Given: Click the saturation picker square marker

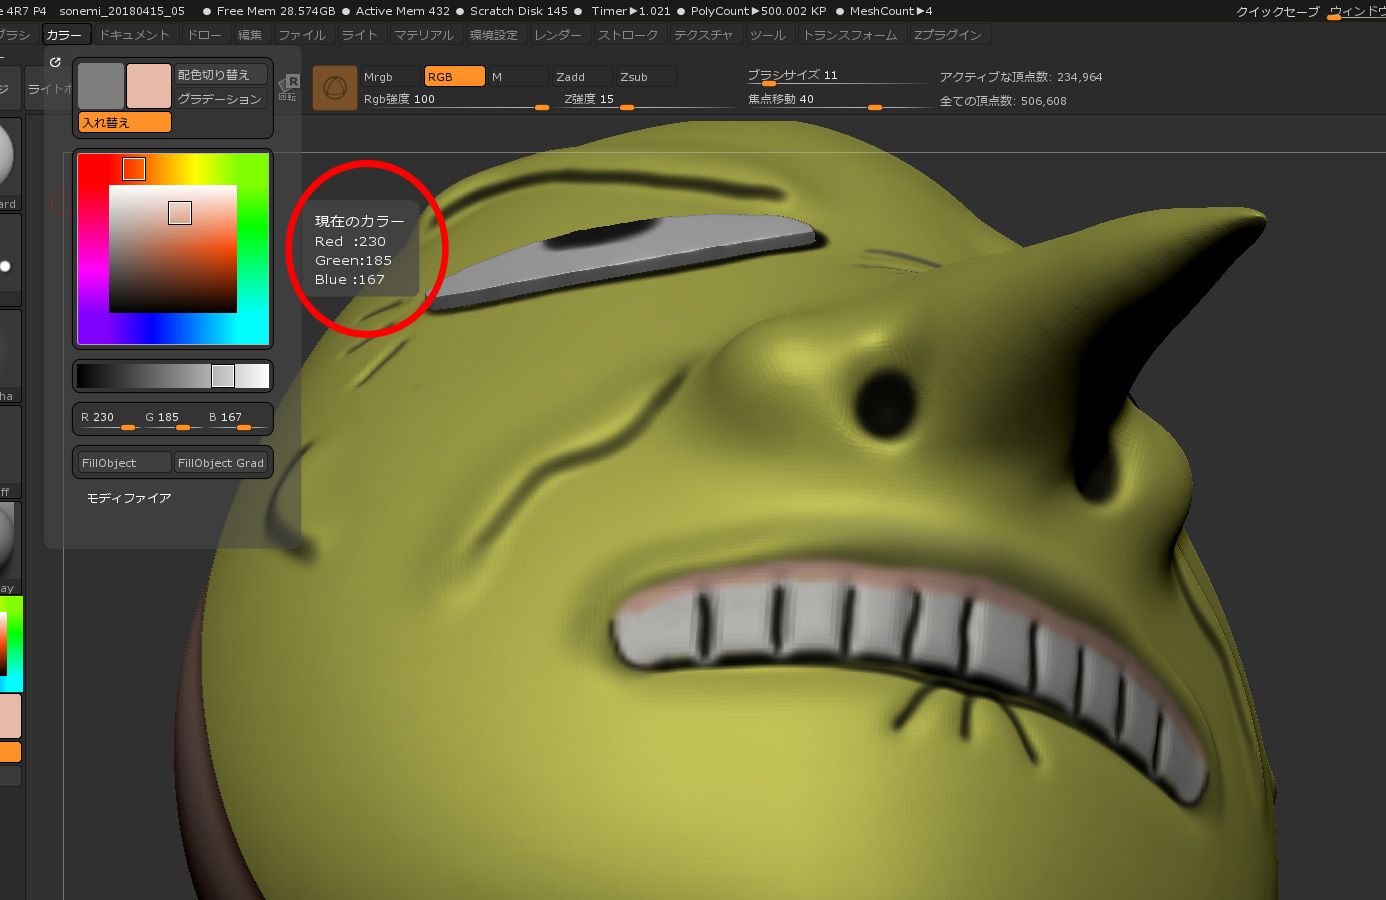Looking at the screenshot, I should [180, 213].
